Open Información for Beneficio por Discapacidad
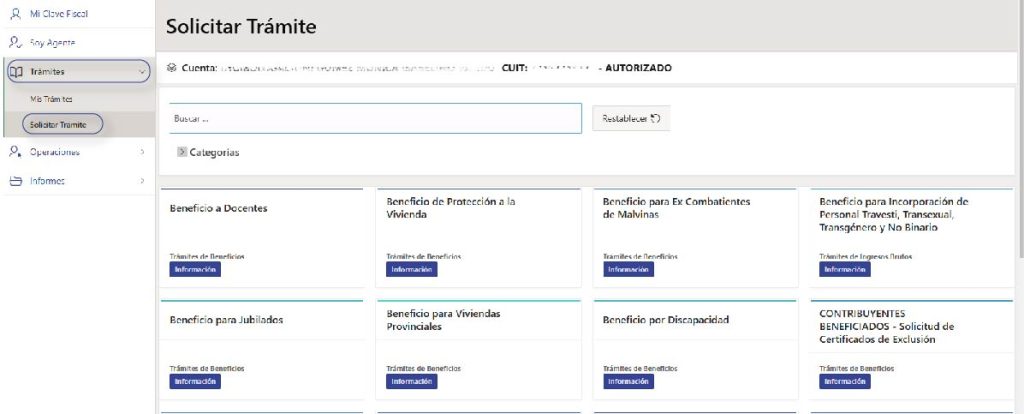Viewport: 1024px width, 414px height. pyautogui.click(x=628, y=381)
